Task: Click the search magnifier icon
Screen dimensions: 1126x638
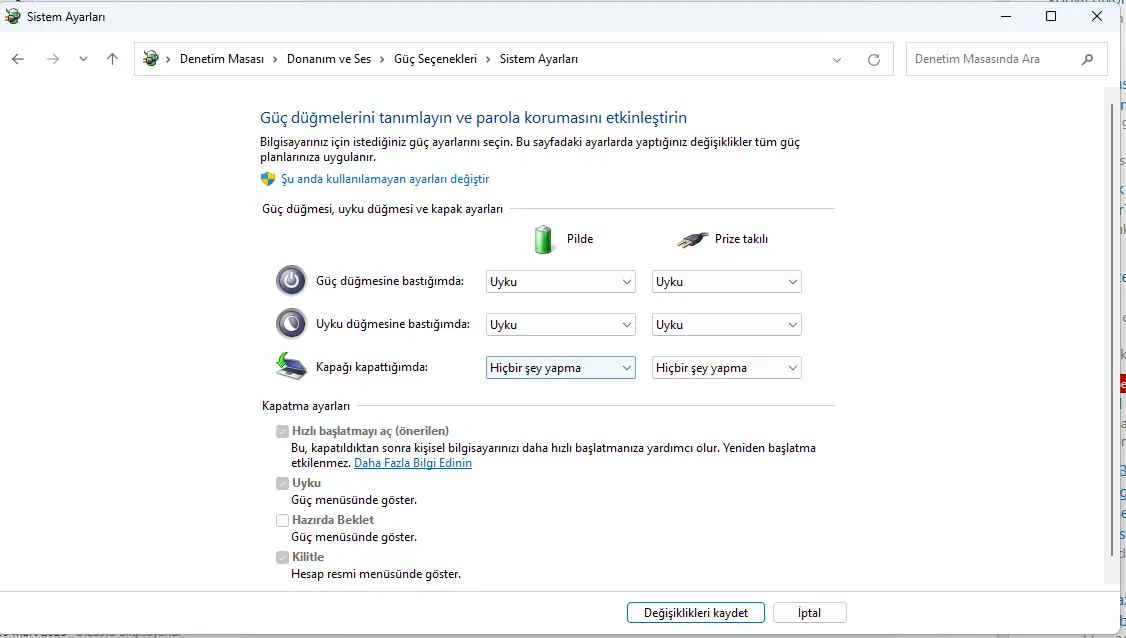Action: point(1087,59)
